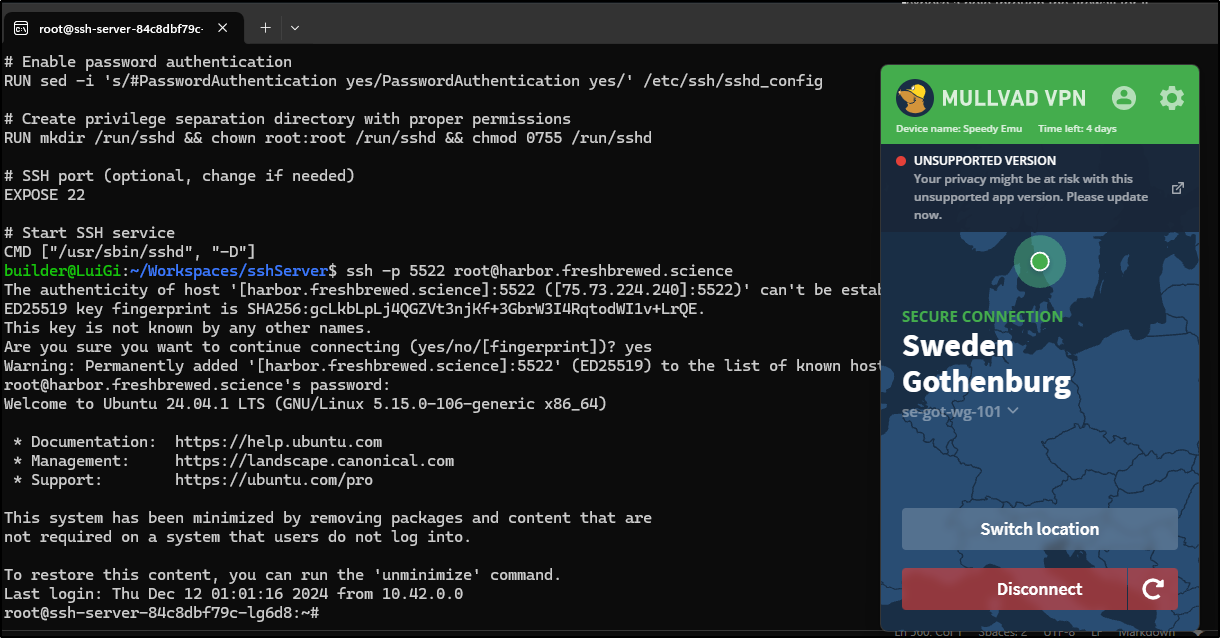Click the UNSUPPORTED VERSION heading
Viewport: 1220px width, 638px height.
tap(985, 161)
